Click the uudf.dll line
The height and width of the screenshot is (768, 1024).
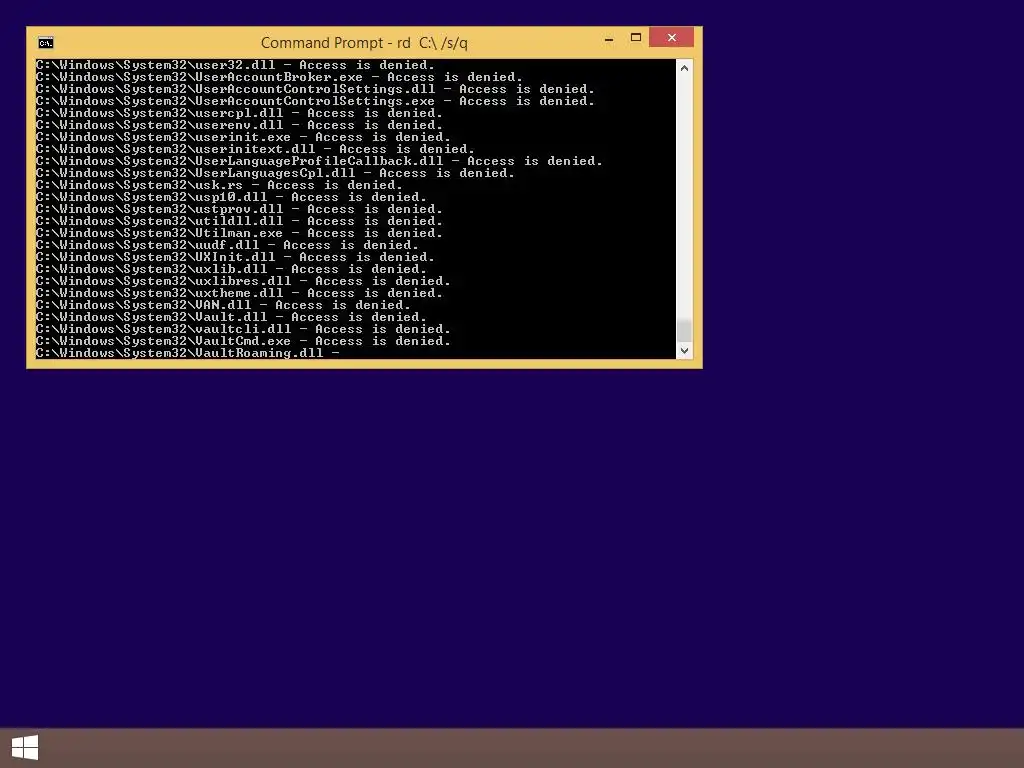(x=227, y=245)
